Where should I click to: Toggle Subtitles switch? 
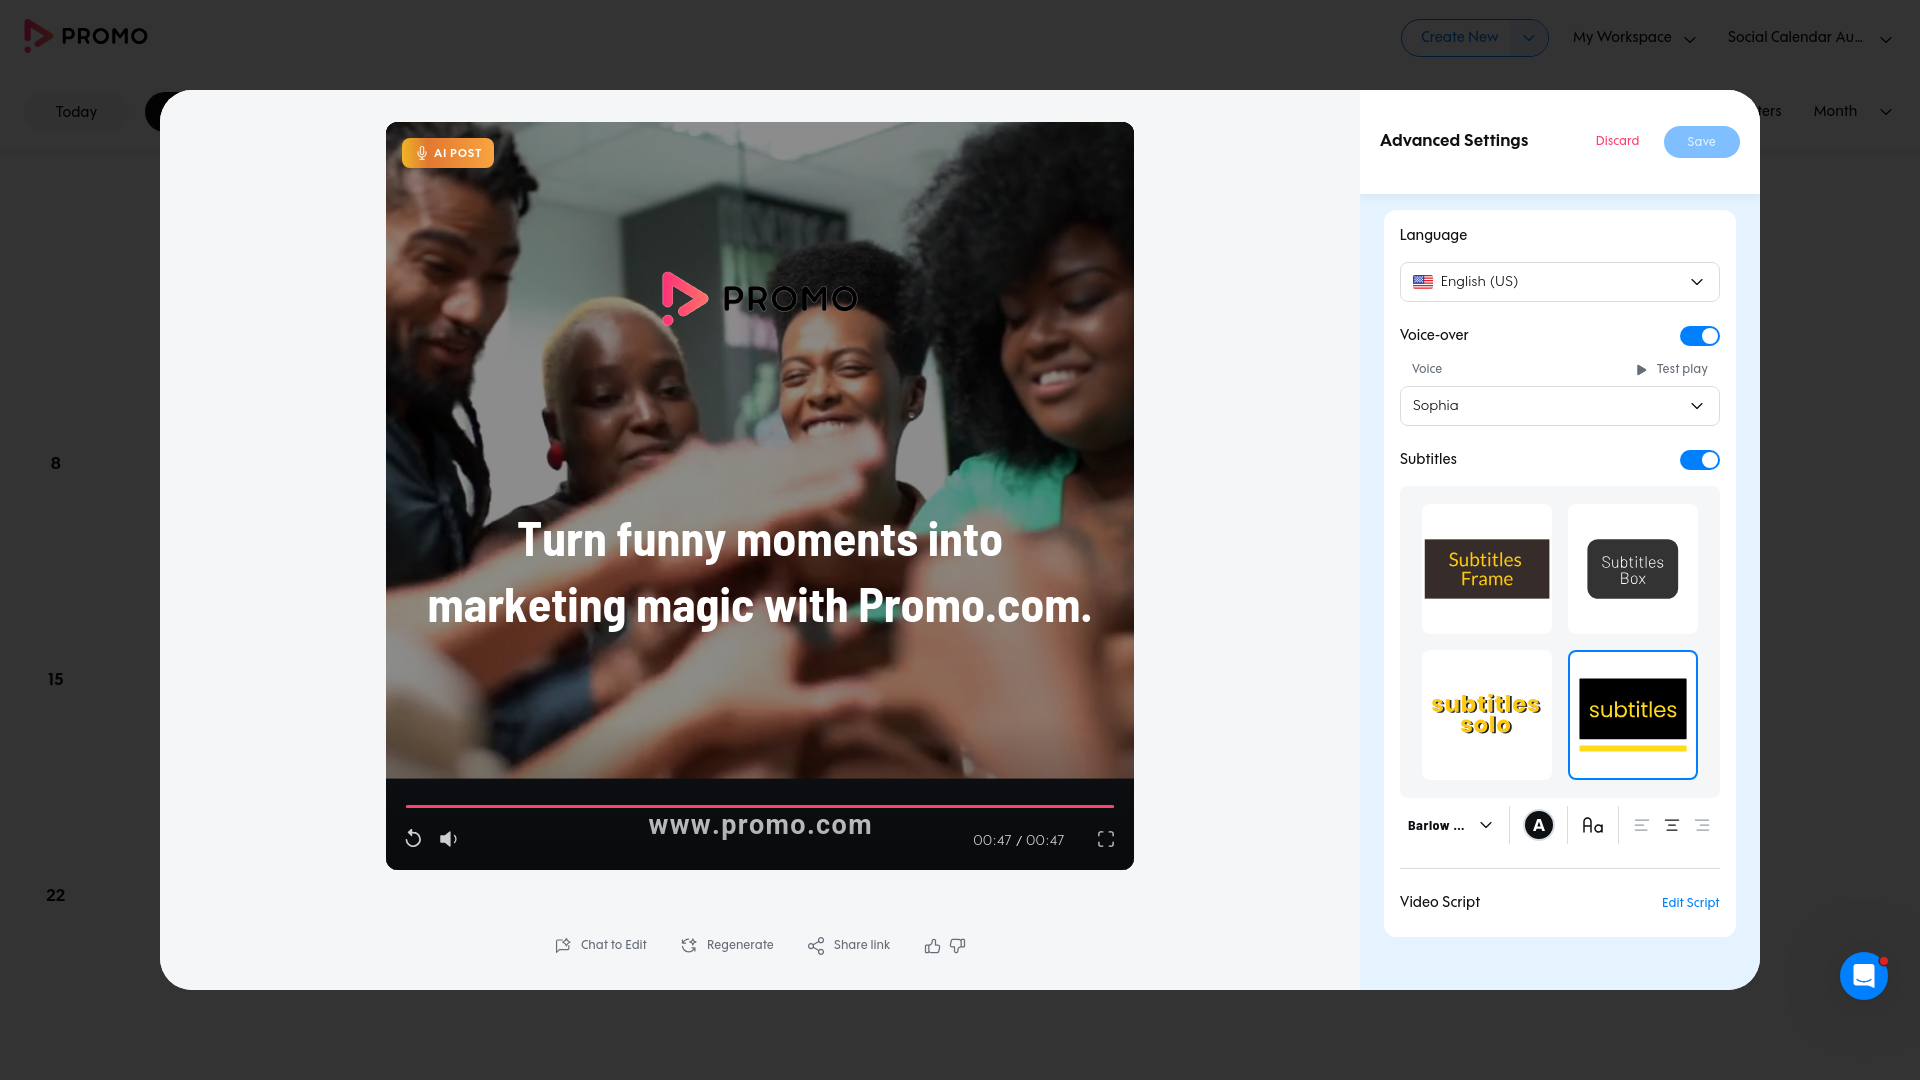(x=1699, y=460)
